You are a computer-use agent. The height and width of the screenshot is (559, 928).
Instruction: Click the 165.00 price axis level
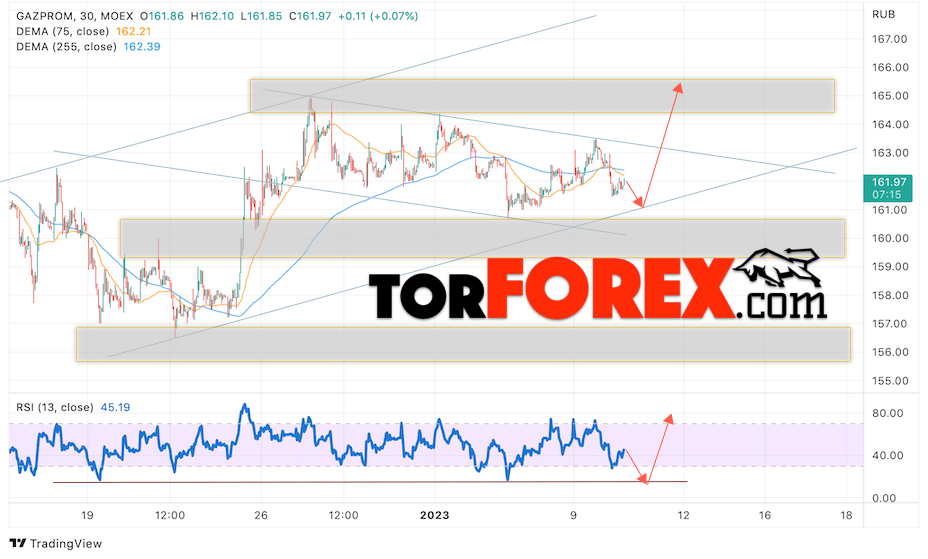tap(890, 96)
